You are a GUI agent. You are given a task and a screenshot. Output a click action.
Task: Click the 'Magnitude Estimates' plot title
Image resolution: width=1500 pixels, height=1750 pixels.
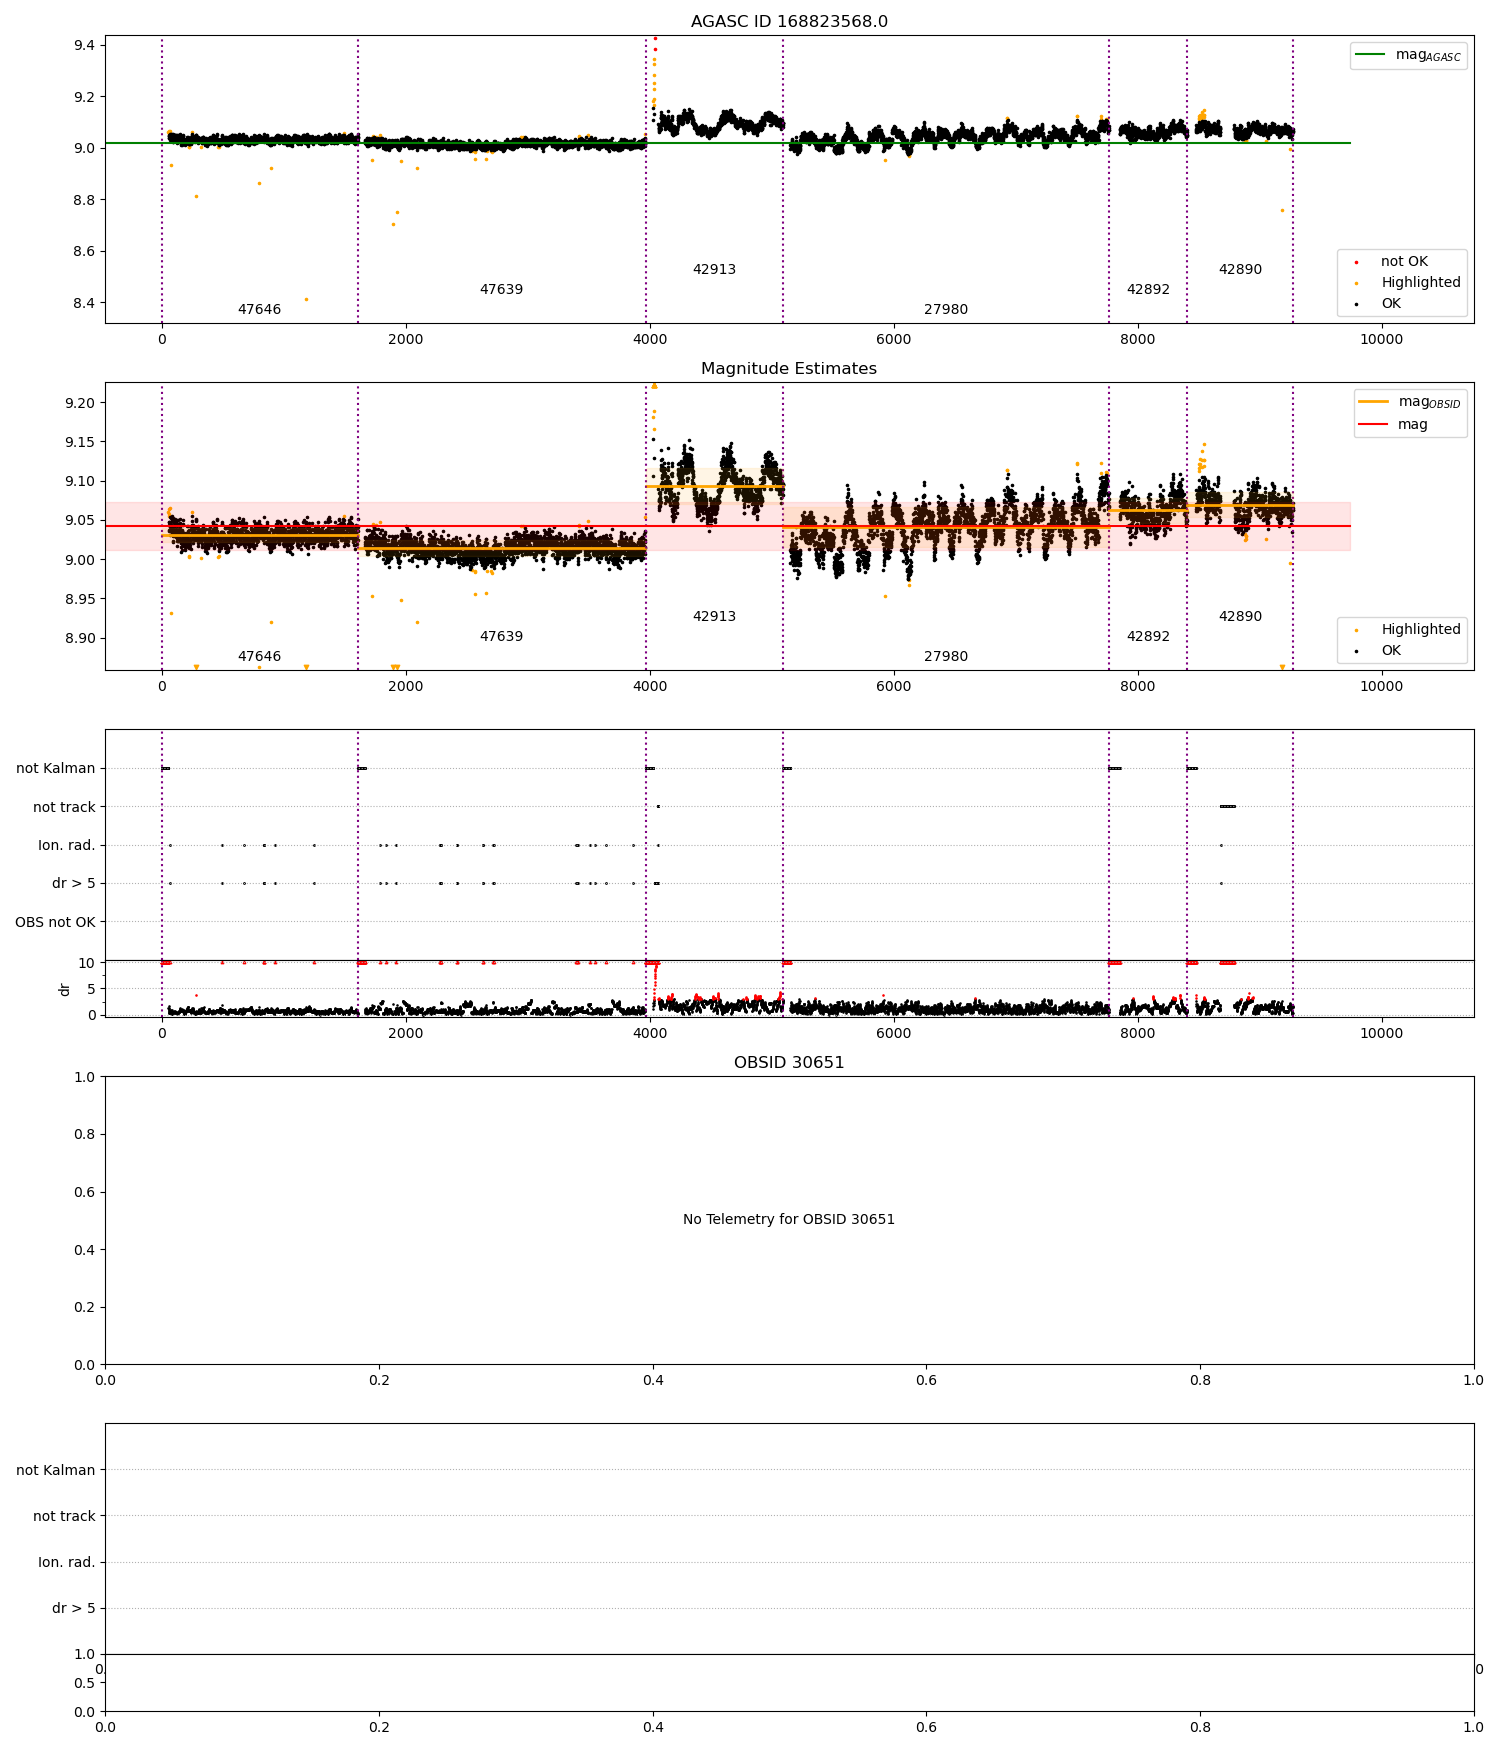pos(789,369)
